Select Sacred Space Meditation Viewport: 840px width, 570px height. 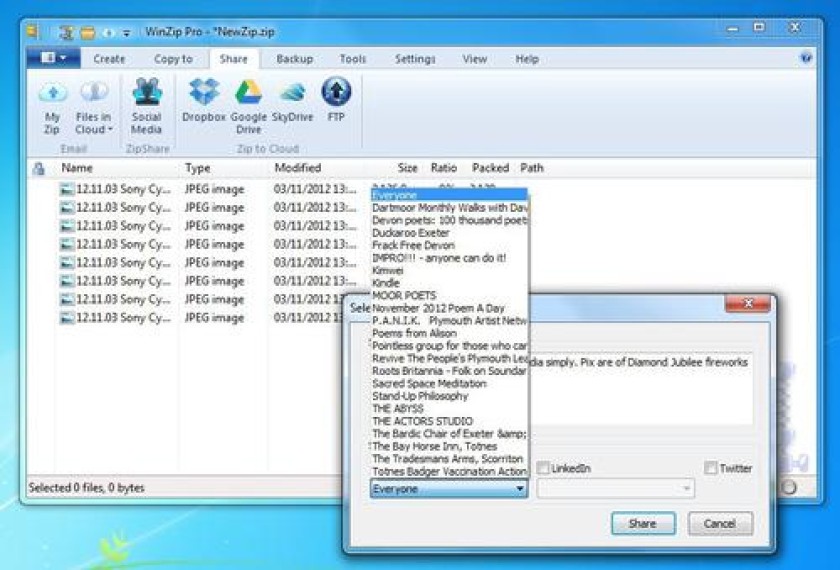(449, 384)
